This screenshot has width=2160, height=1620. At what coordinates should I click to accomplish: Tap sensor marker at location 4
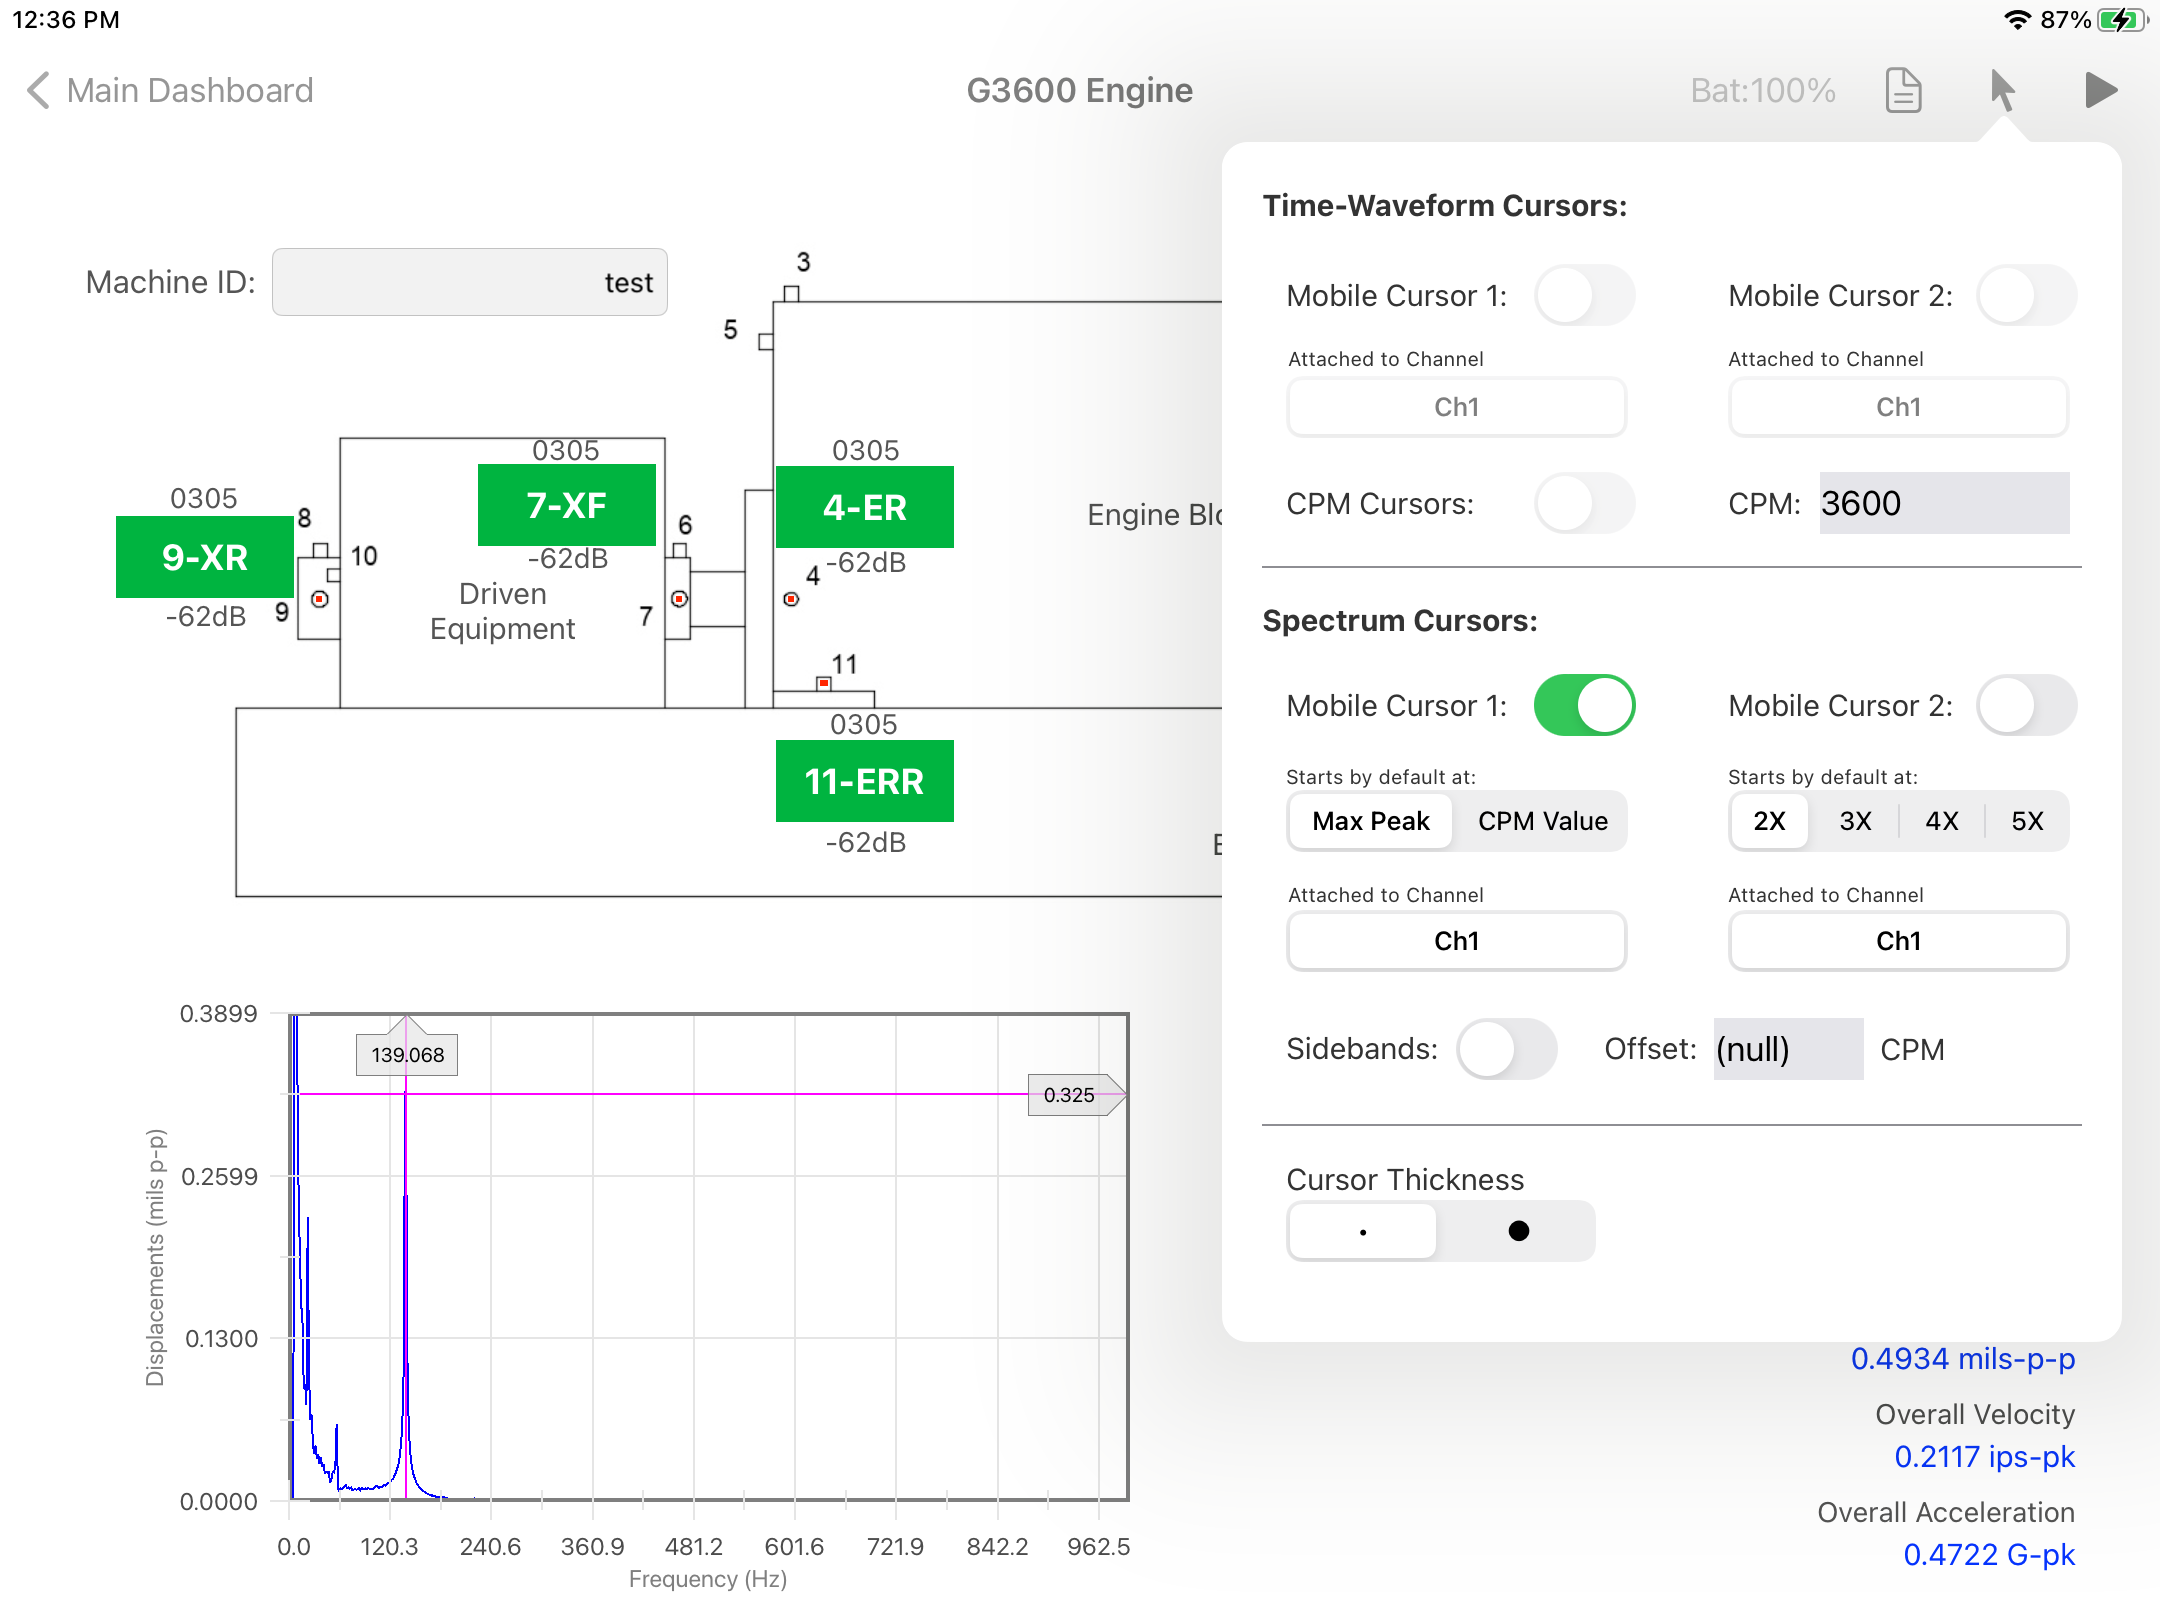pyautogui.click(x=791, y=599)
